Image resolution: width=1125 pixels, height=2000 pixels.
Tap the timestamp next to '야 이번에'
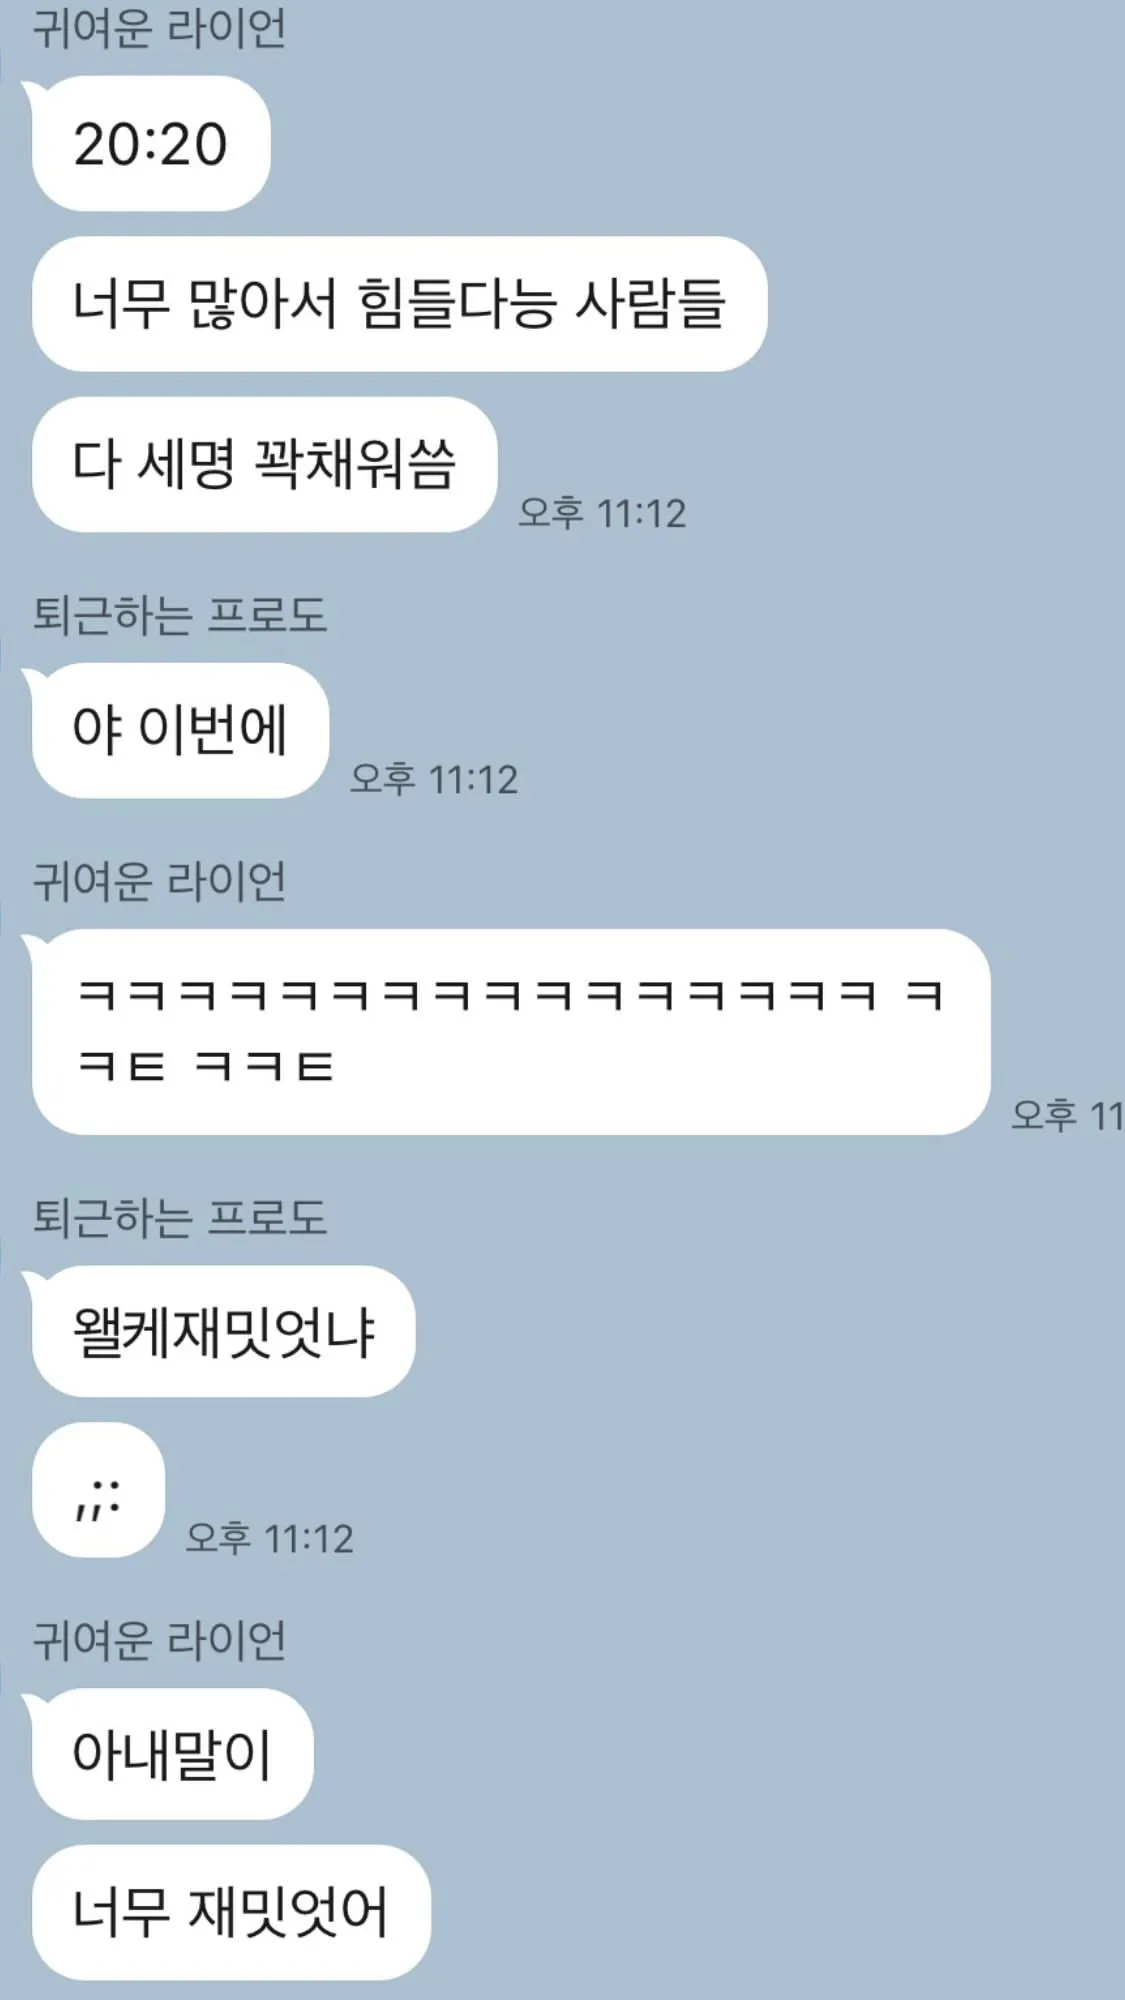(x=434, y=779)
